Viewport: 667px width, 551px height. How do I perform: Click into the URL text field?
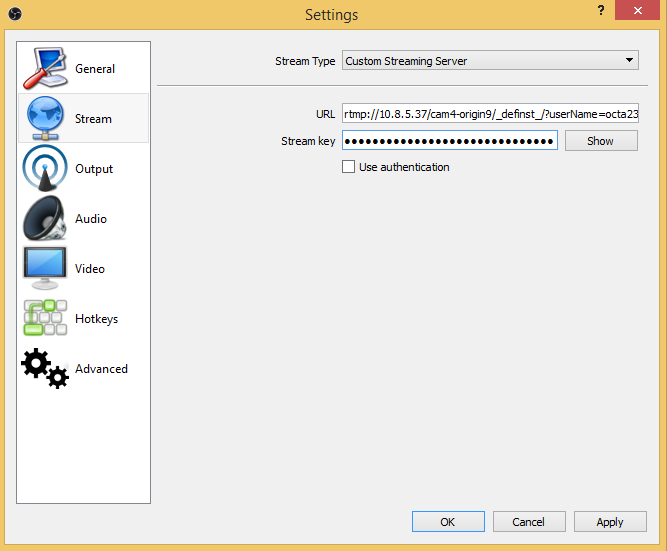(489, 114)
